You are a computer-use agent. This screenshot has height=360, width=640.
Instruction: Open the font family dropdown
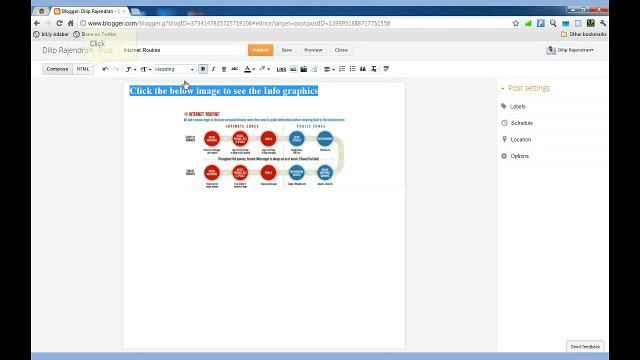[131, 69]
